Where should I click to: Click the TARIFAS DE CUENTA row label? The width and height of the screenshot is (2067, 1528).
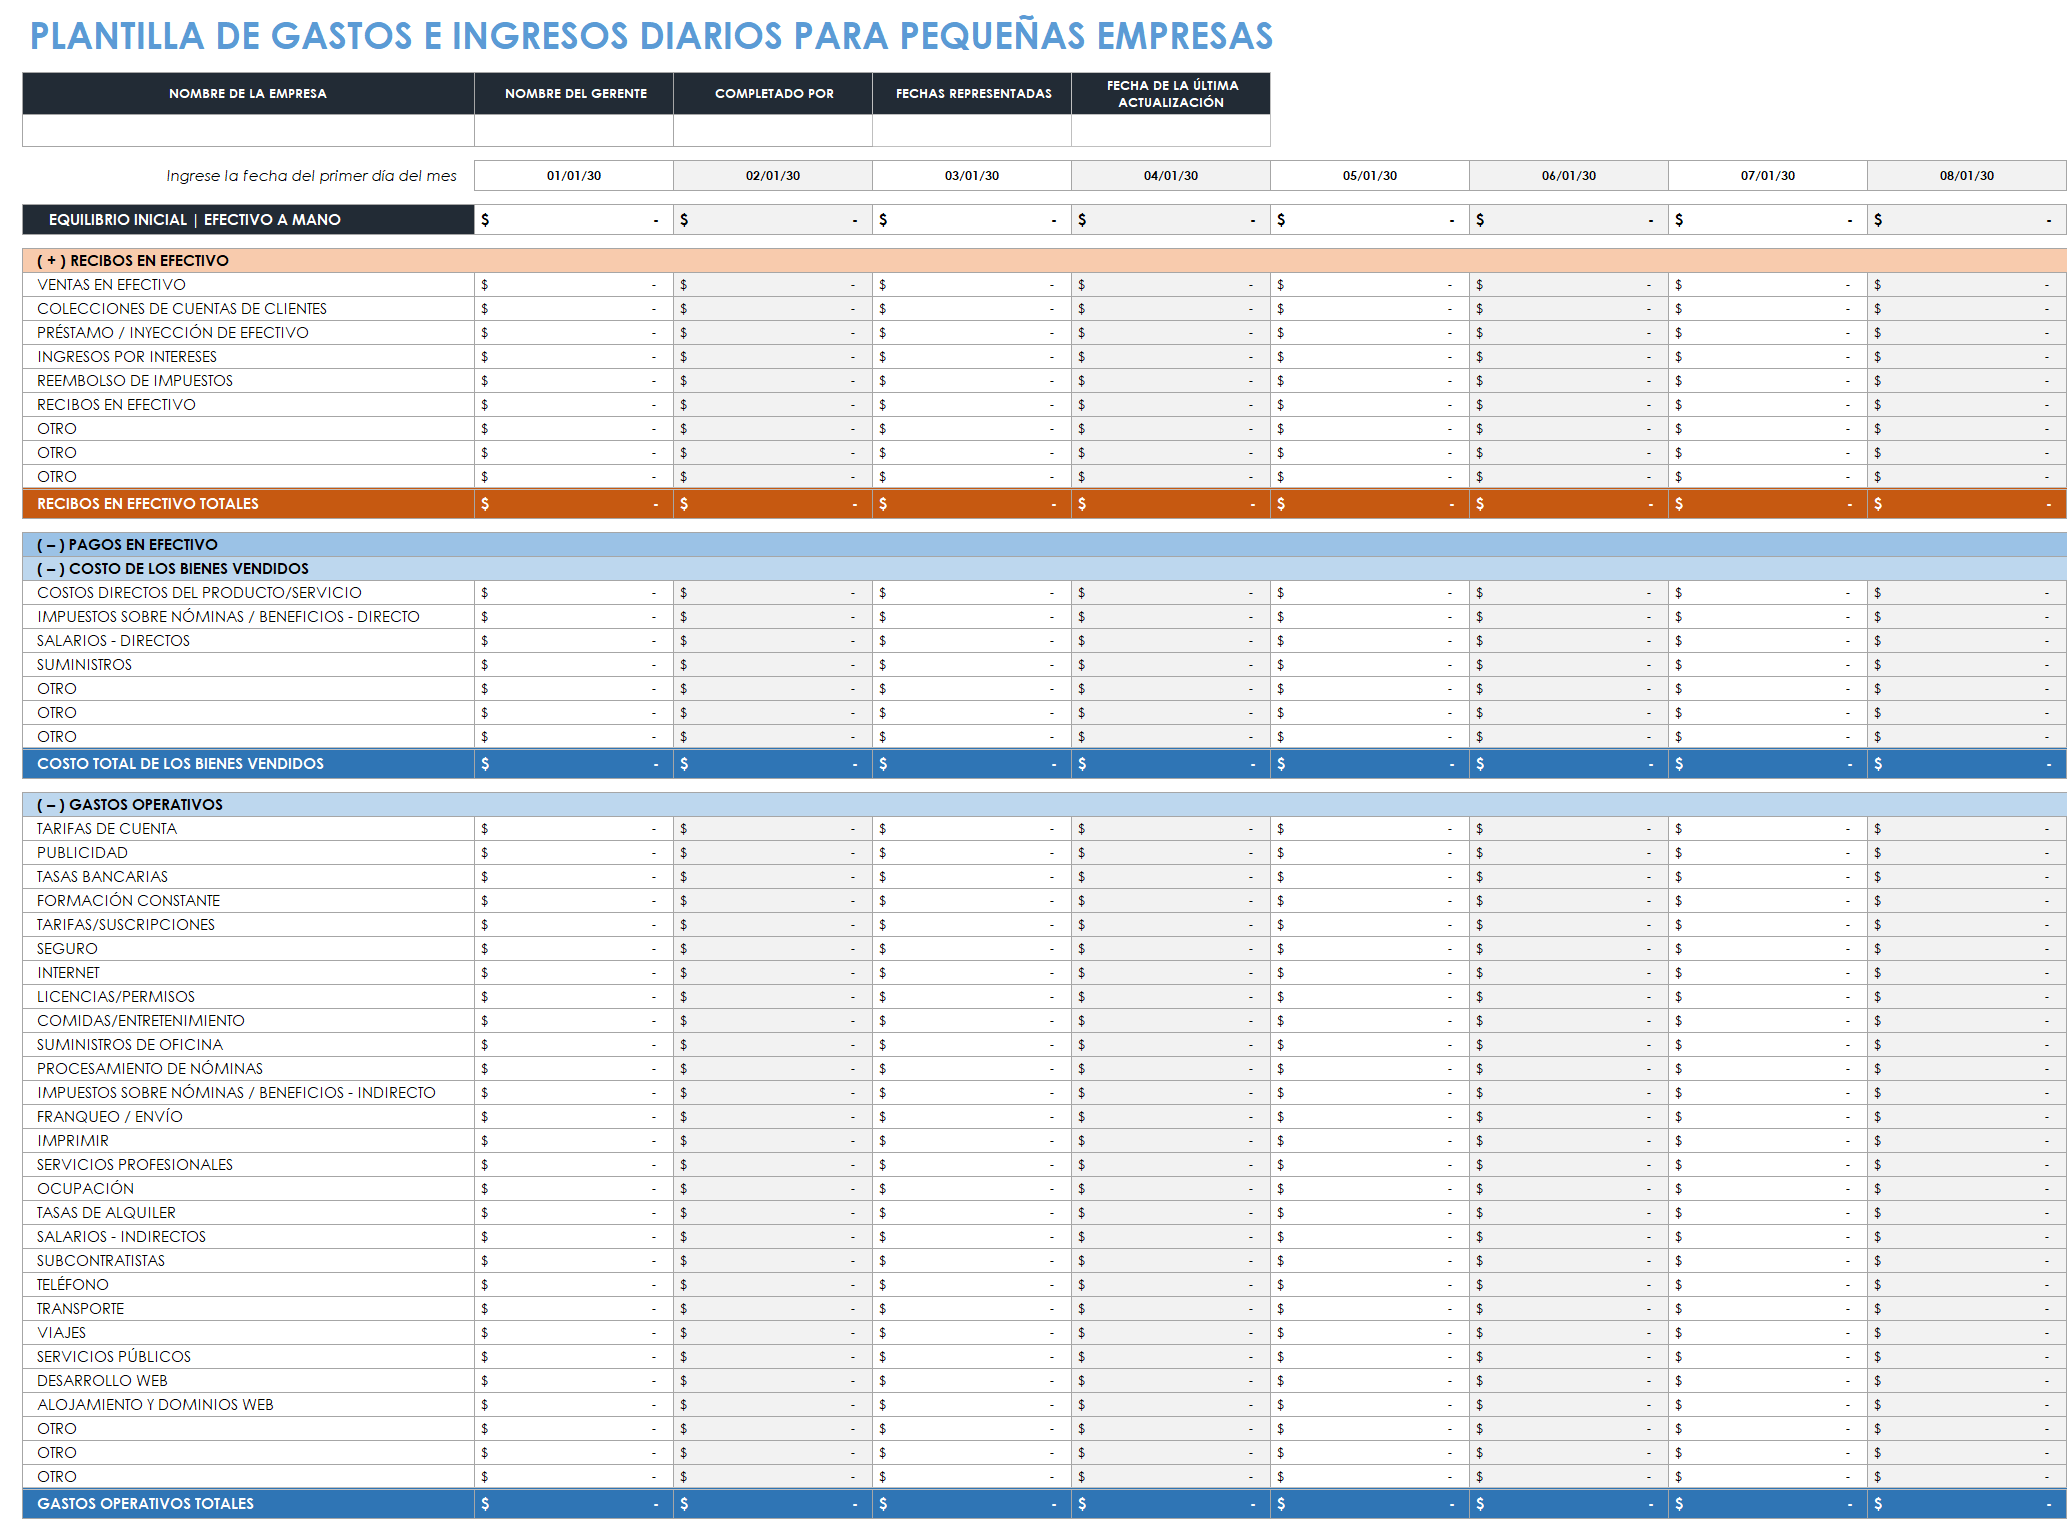pyautogui.click(x=107, y=829)
